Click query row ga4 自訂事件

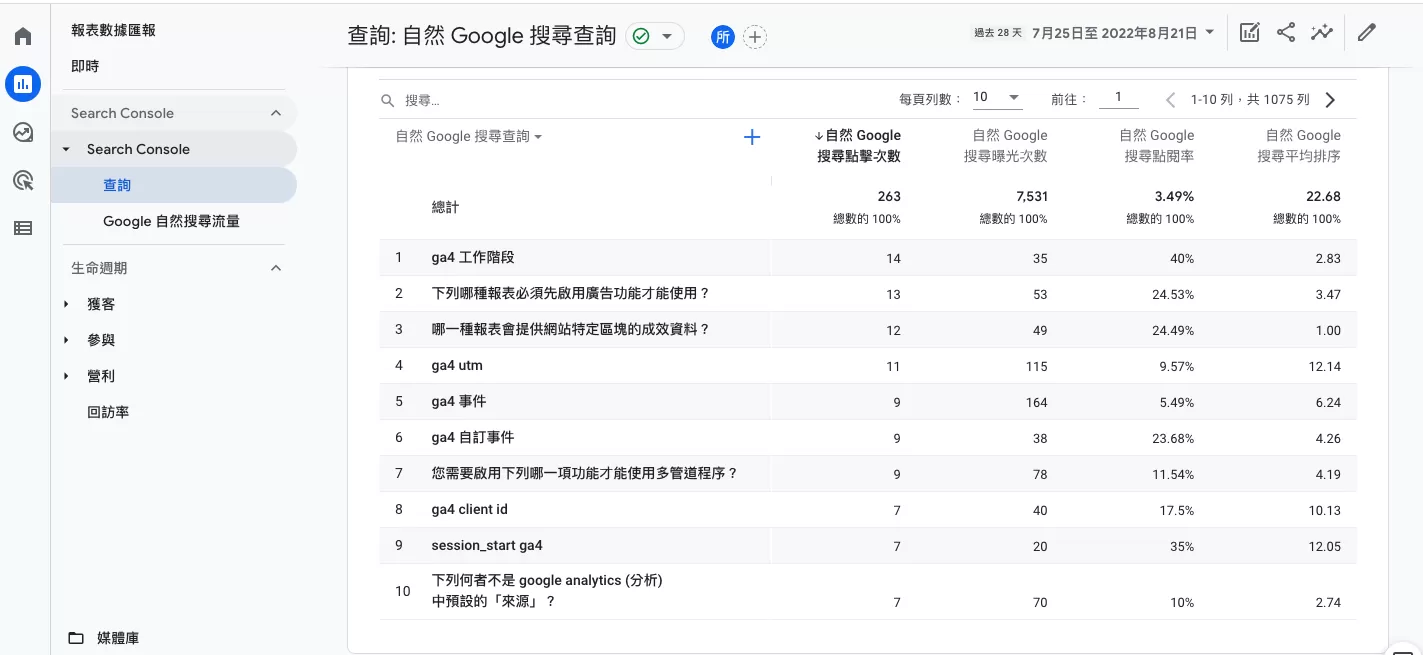tap(473, 437)
